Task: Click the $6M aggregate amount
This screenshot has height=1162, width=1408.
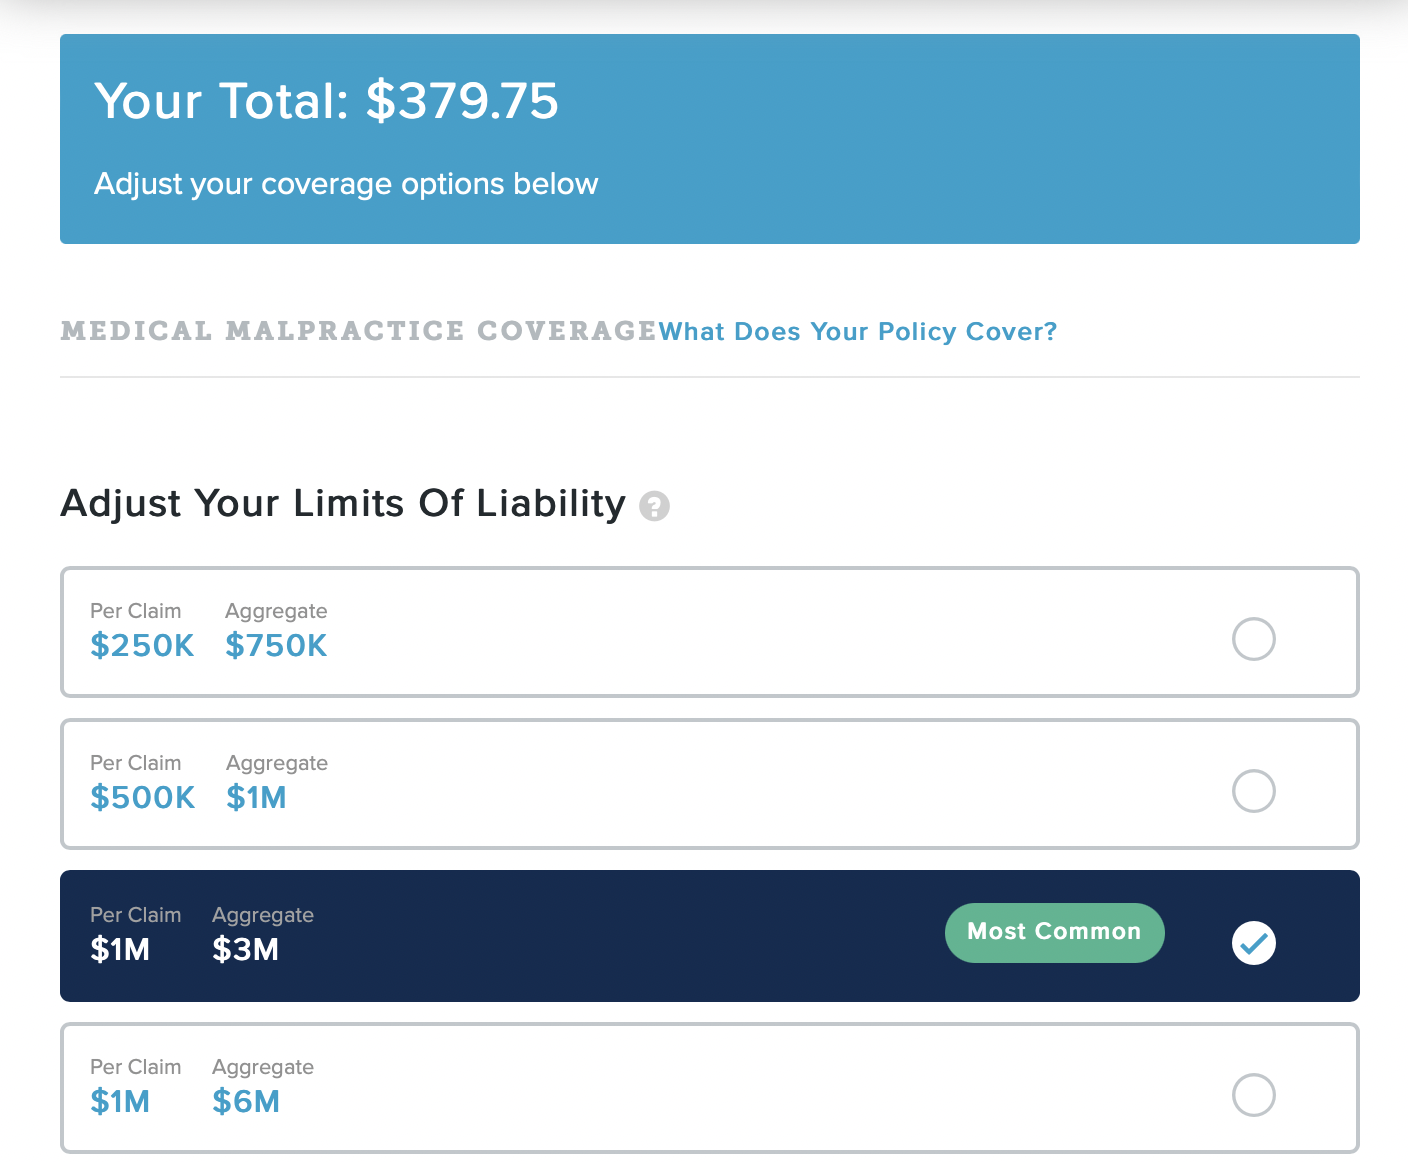Action: click(x=246, y=1102)
